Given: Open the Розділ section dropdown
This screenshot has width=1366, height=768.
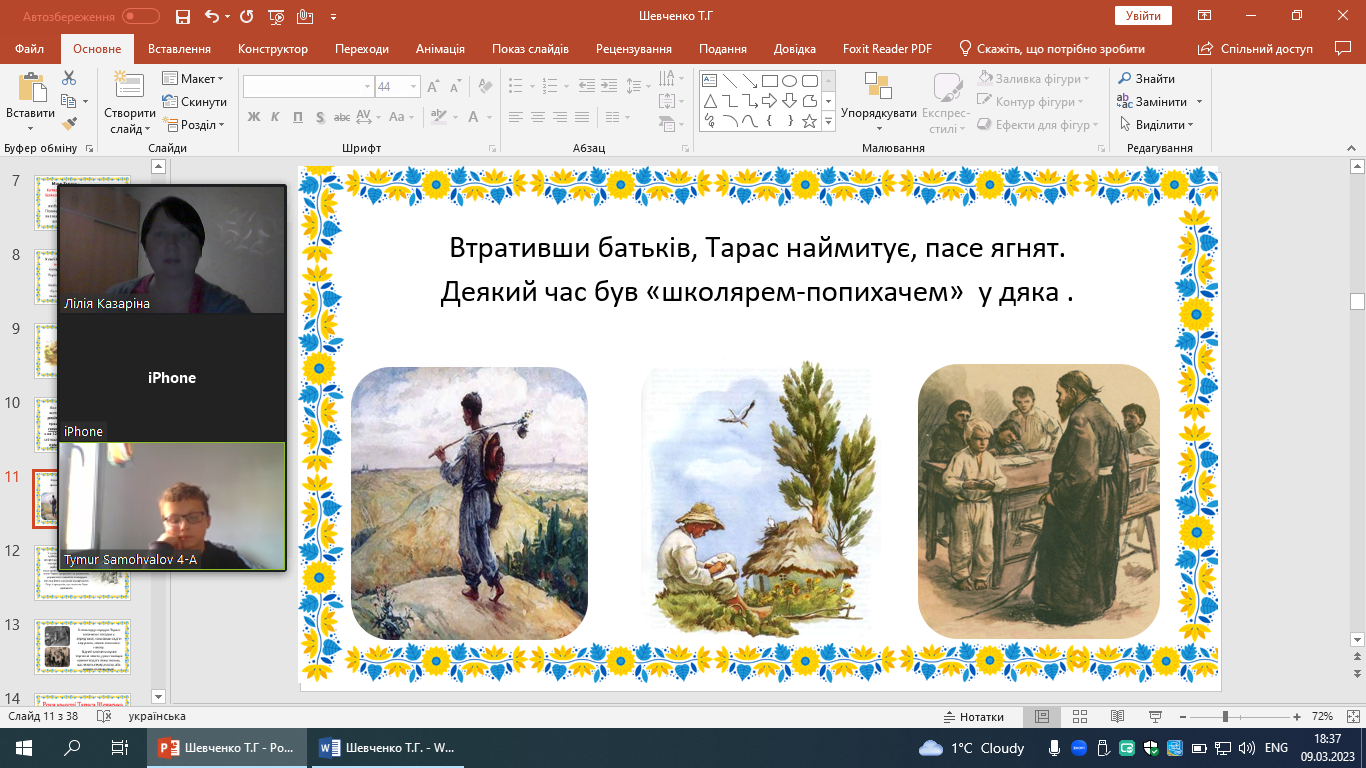Looking at the screenshot, I should click(x=195, y=125).
